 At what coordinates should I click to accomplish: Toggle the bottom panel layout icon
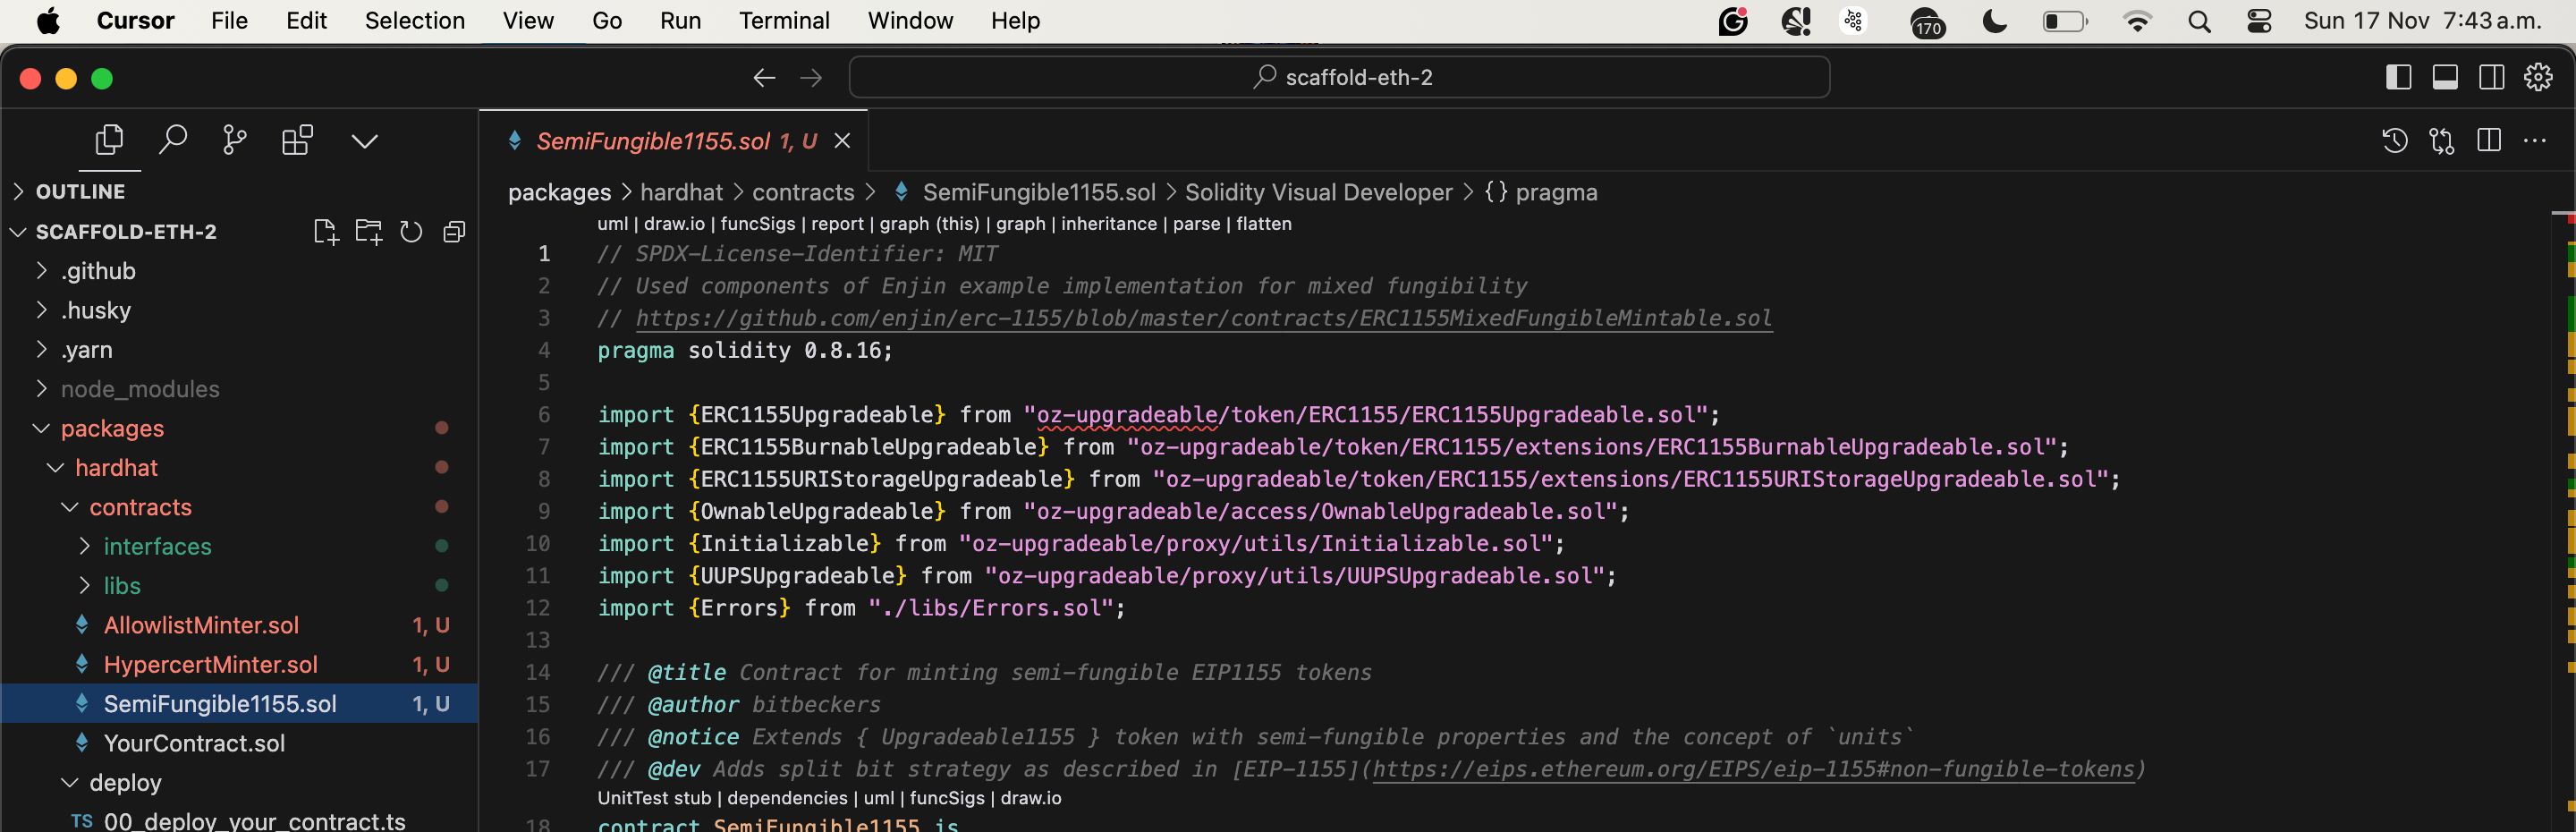2445,77
